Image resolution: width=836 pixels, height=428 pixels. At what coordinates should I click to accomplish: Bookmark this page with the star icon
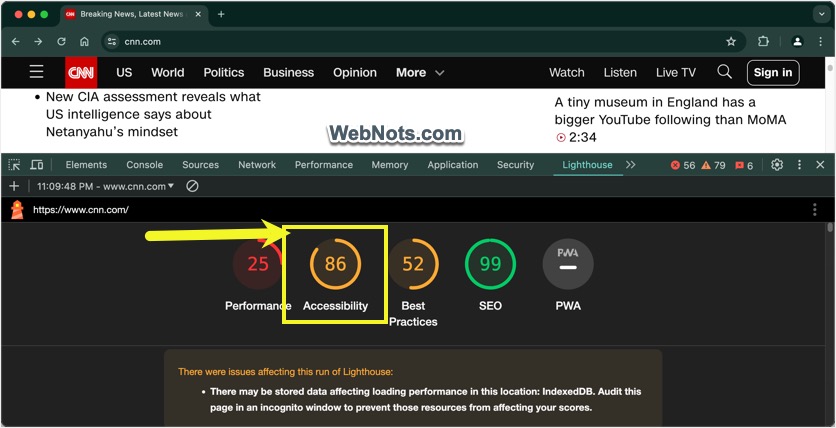click(731, 42)
